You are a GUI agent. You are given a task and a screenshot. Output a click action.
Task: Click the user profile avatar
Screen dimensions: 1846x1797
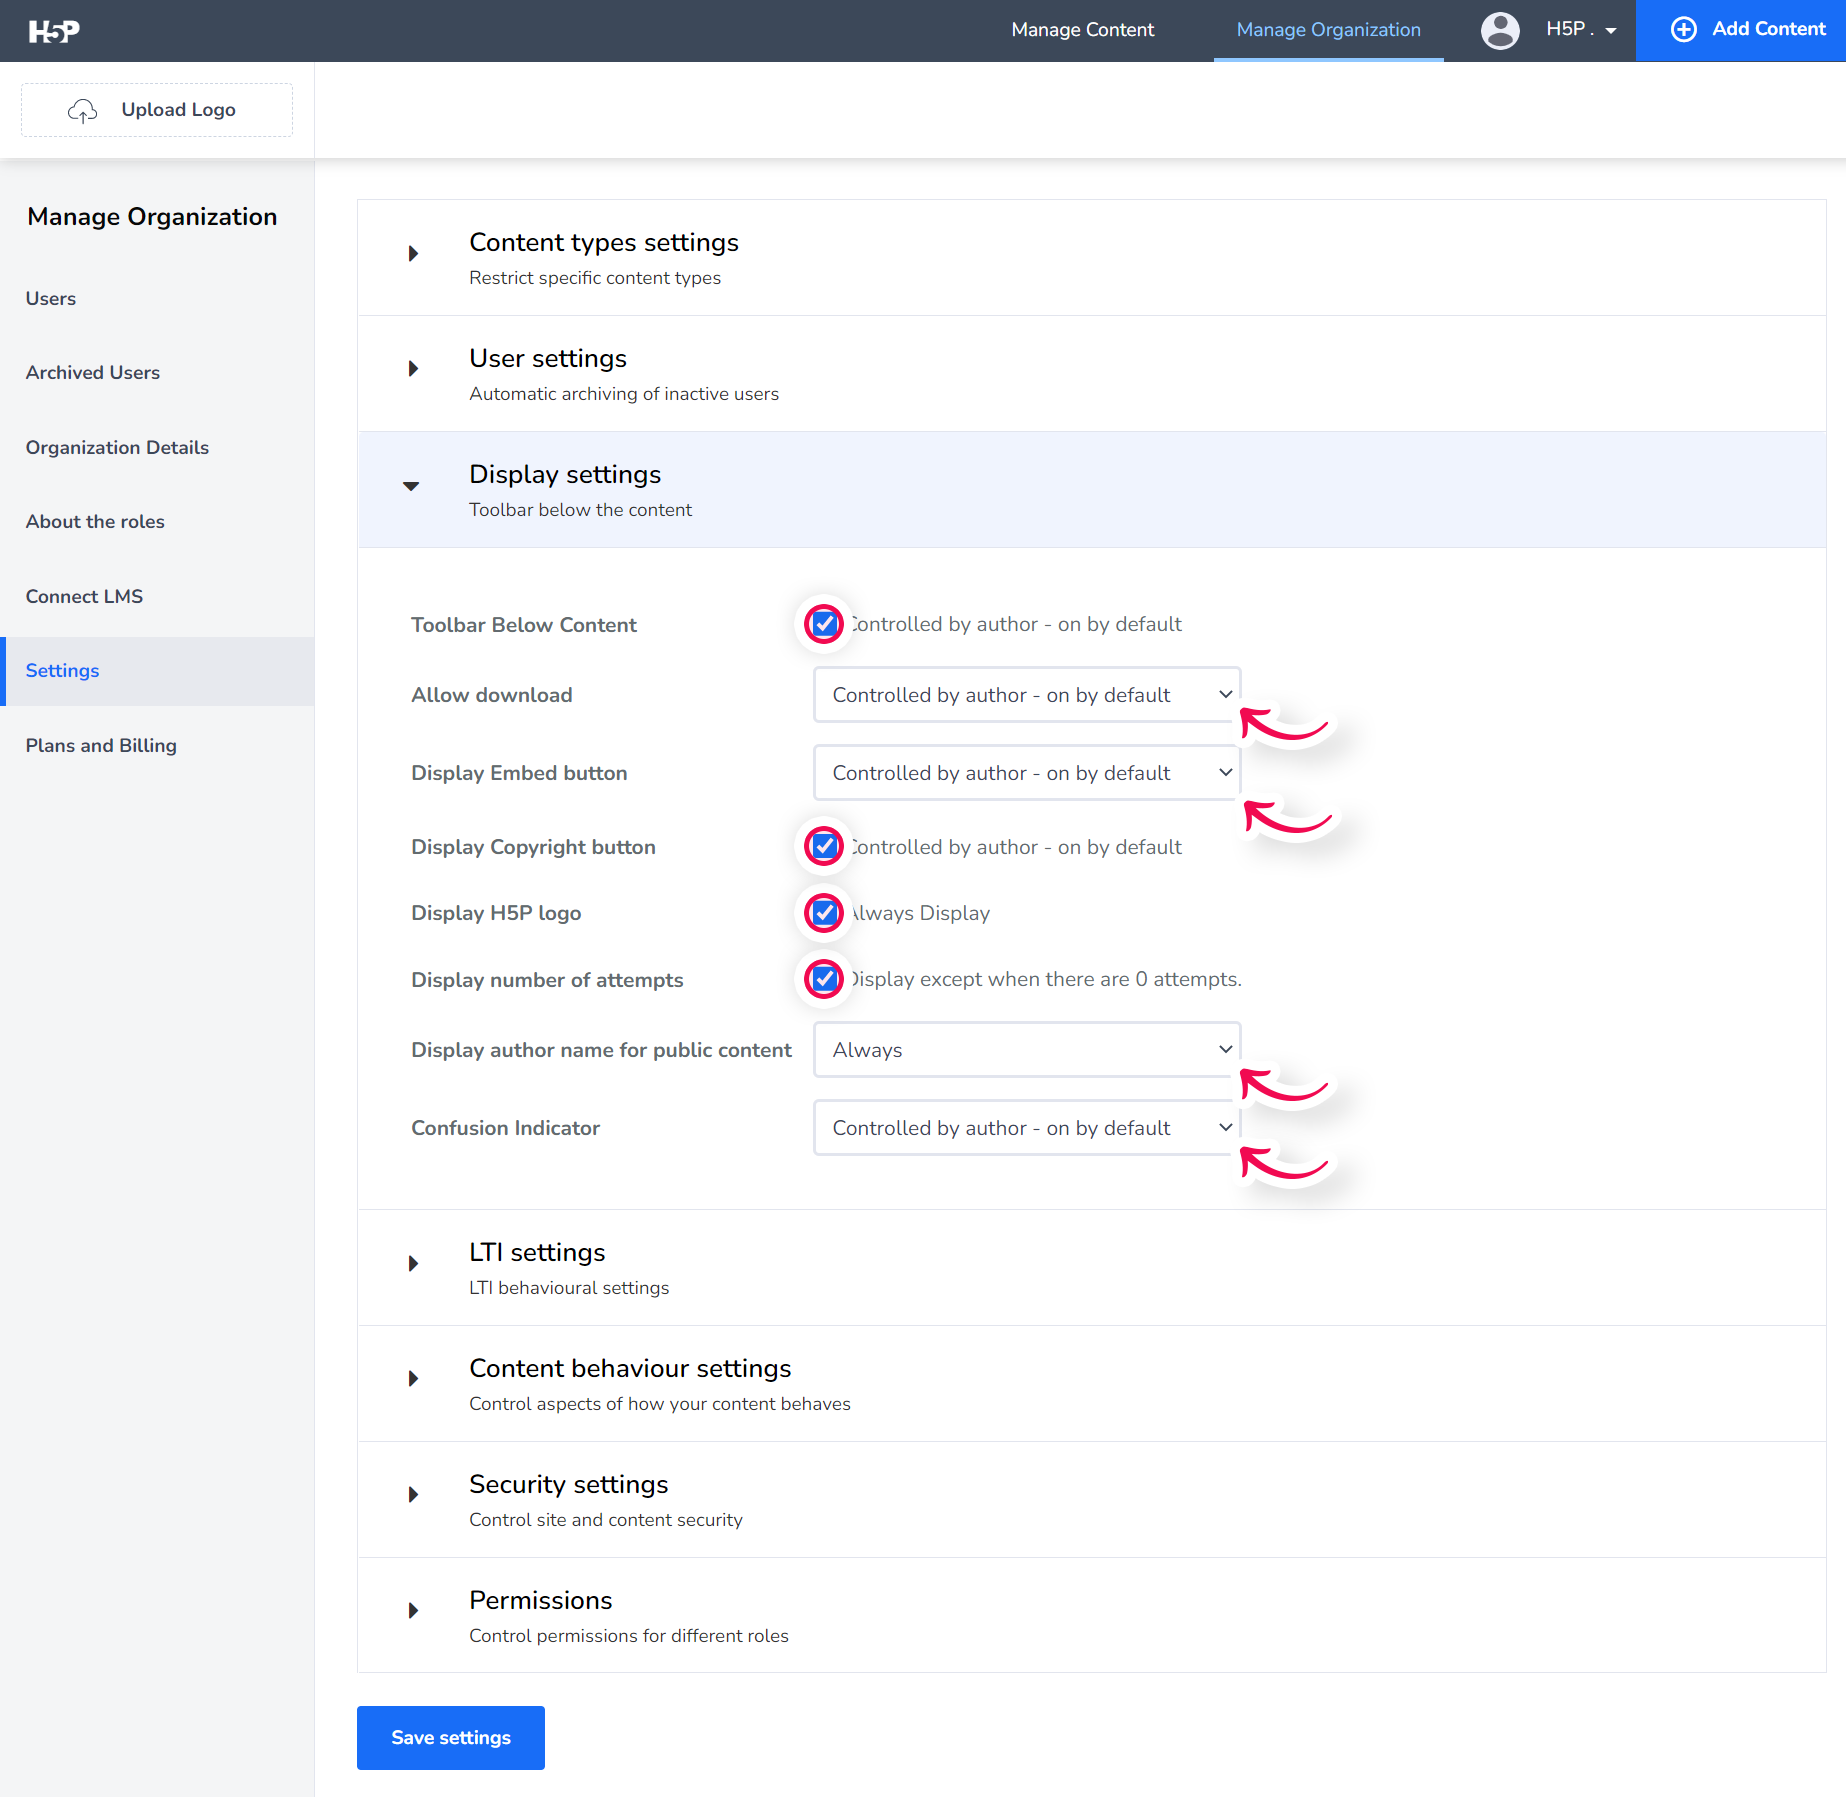(x=1499, y=30)
